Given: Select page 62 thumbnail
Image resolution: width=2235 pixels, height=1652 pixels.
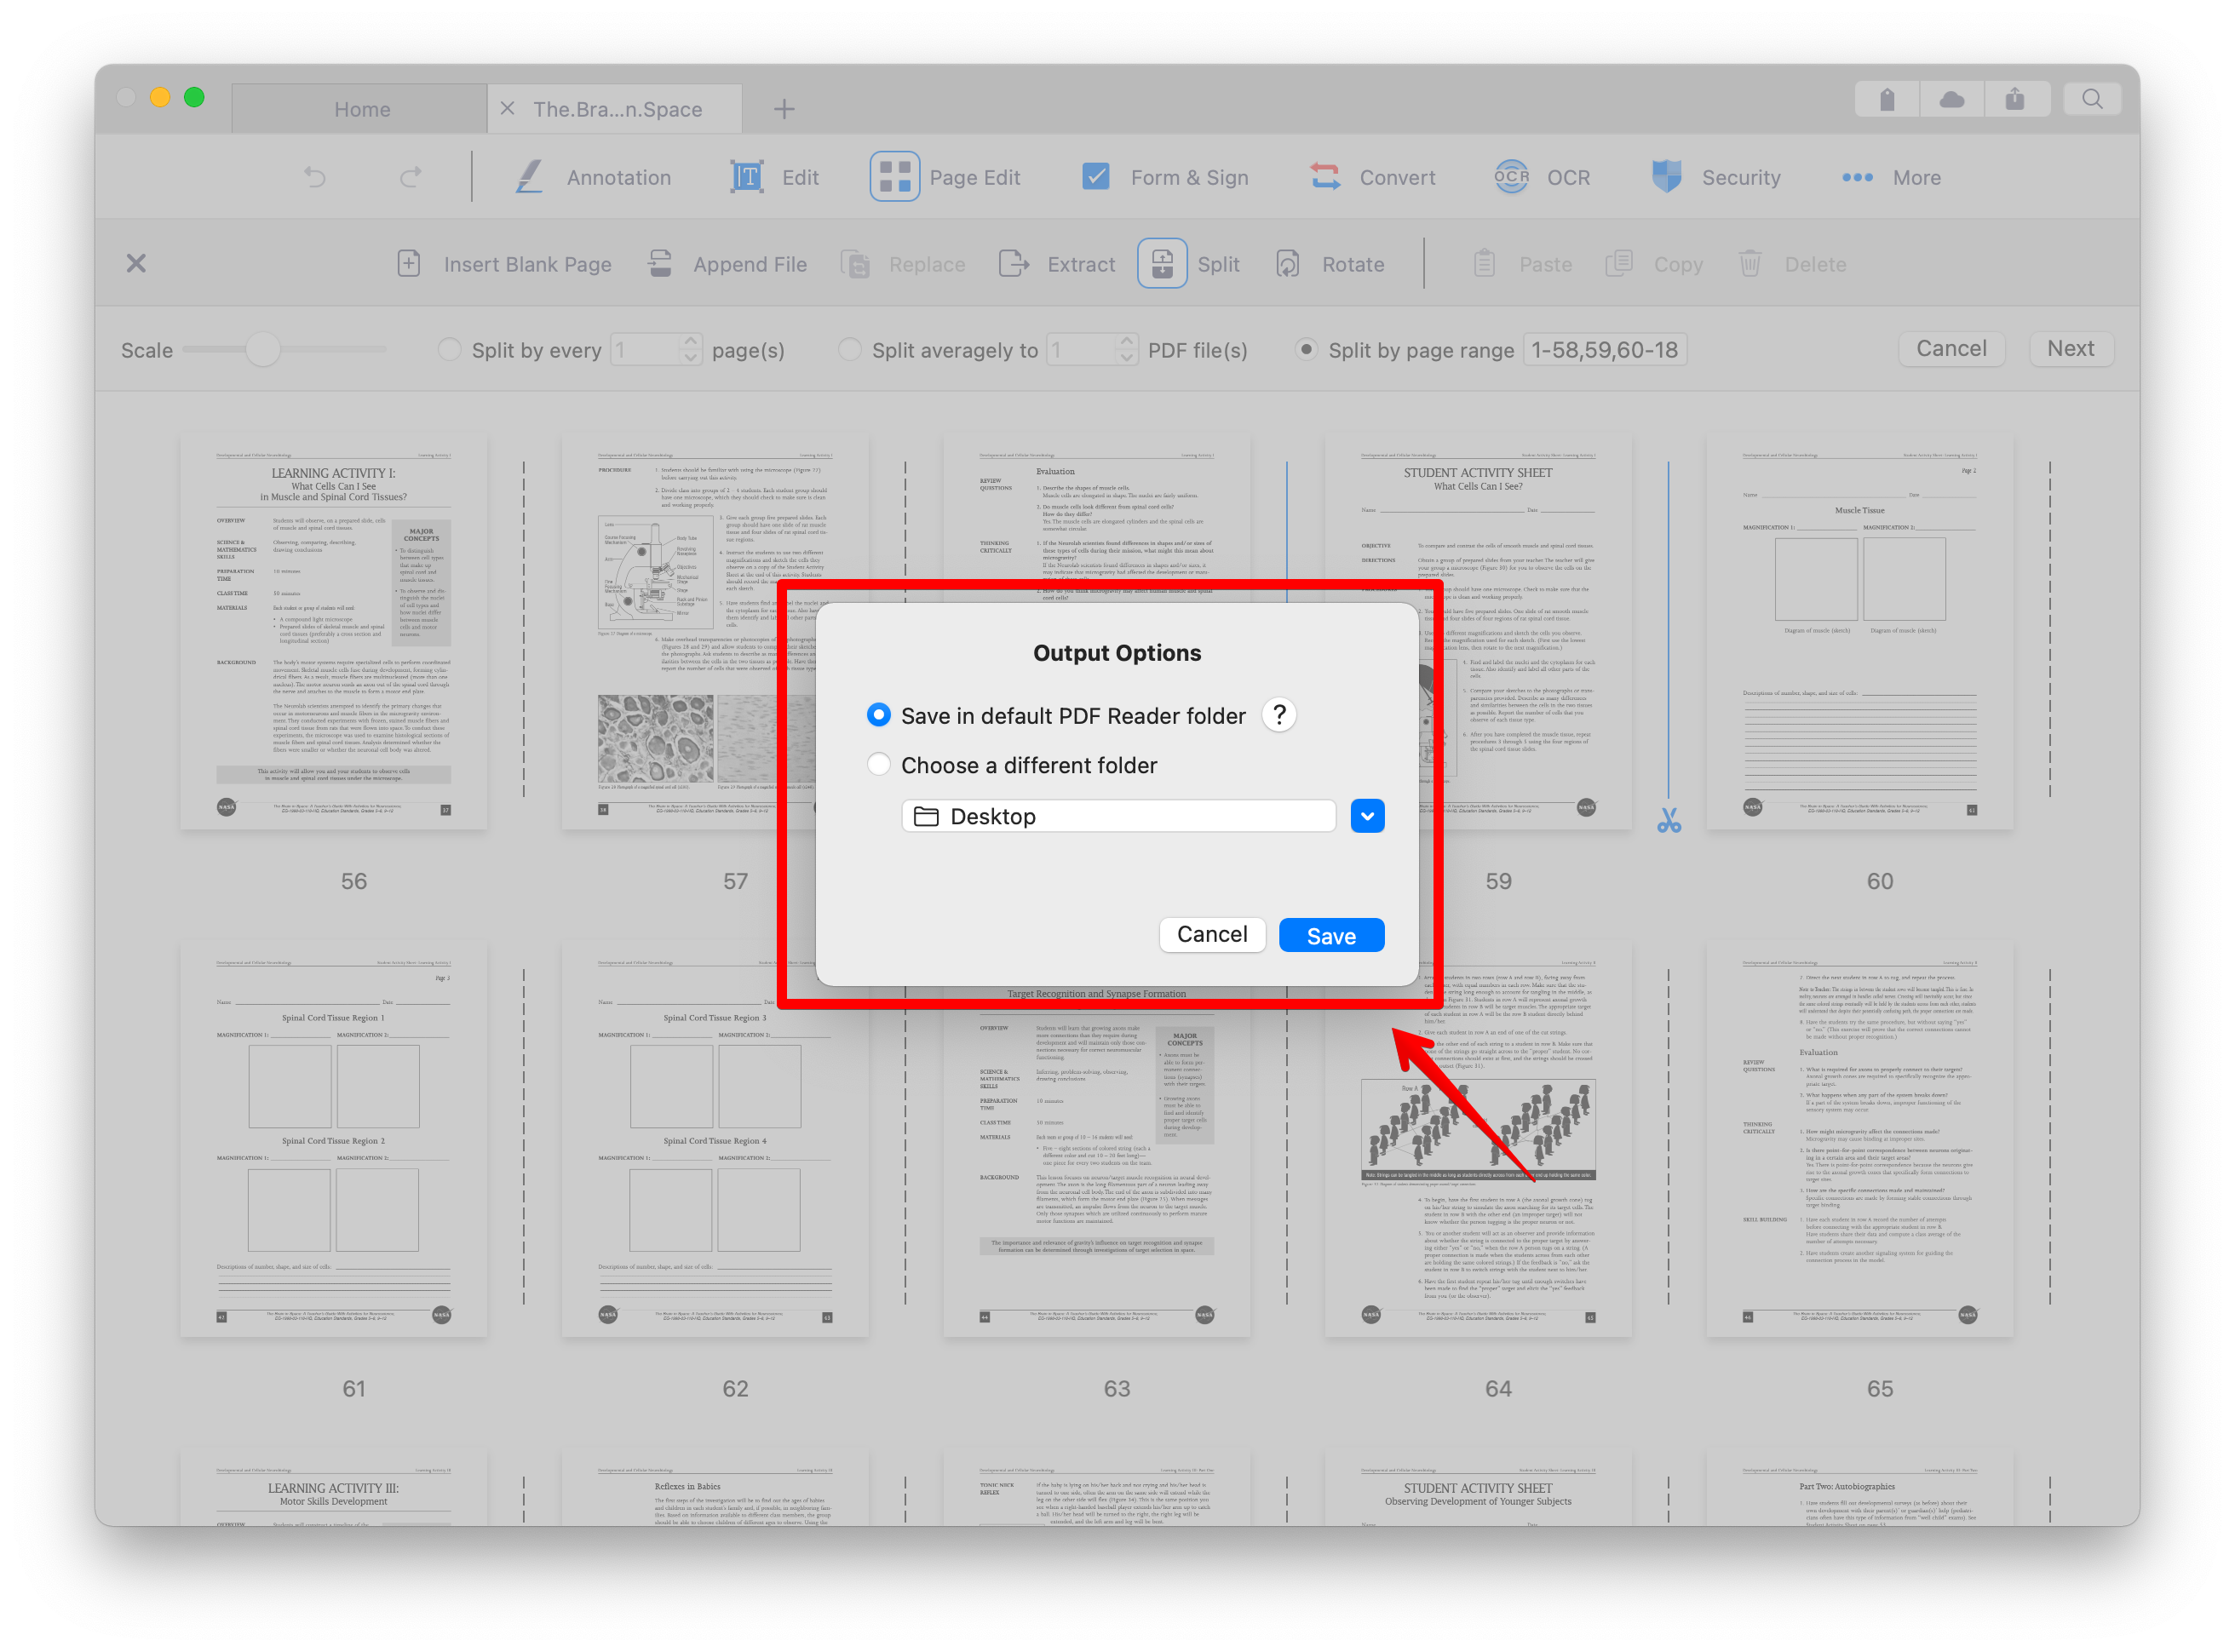Looking at the screenshot, I should (715, 1139).
